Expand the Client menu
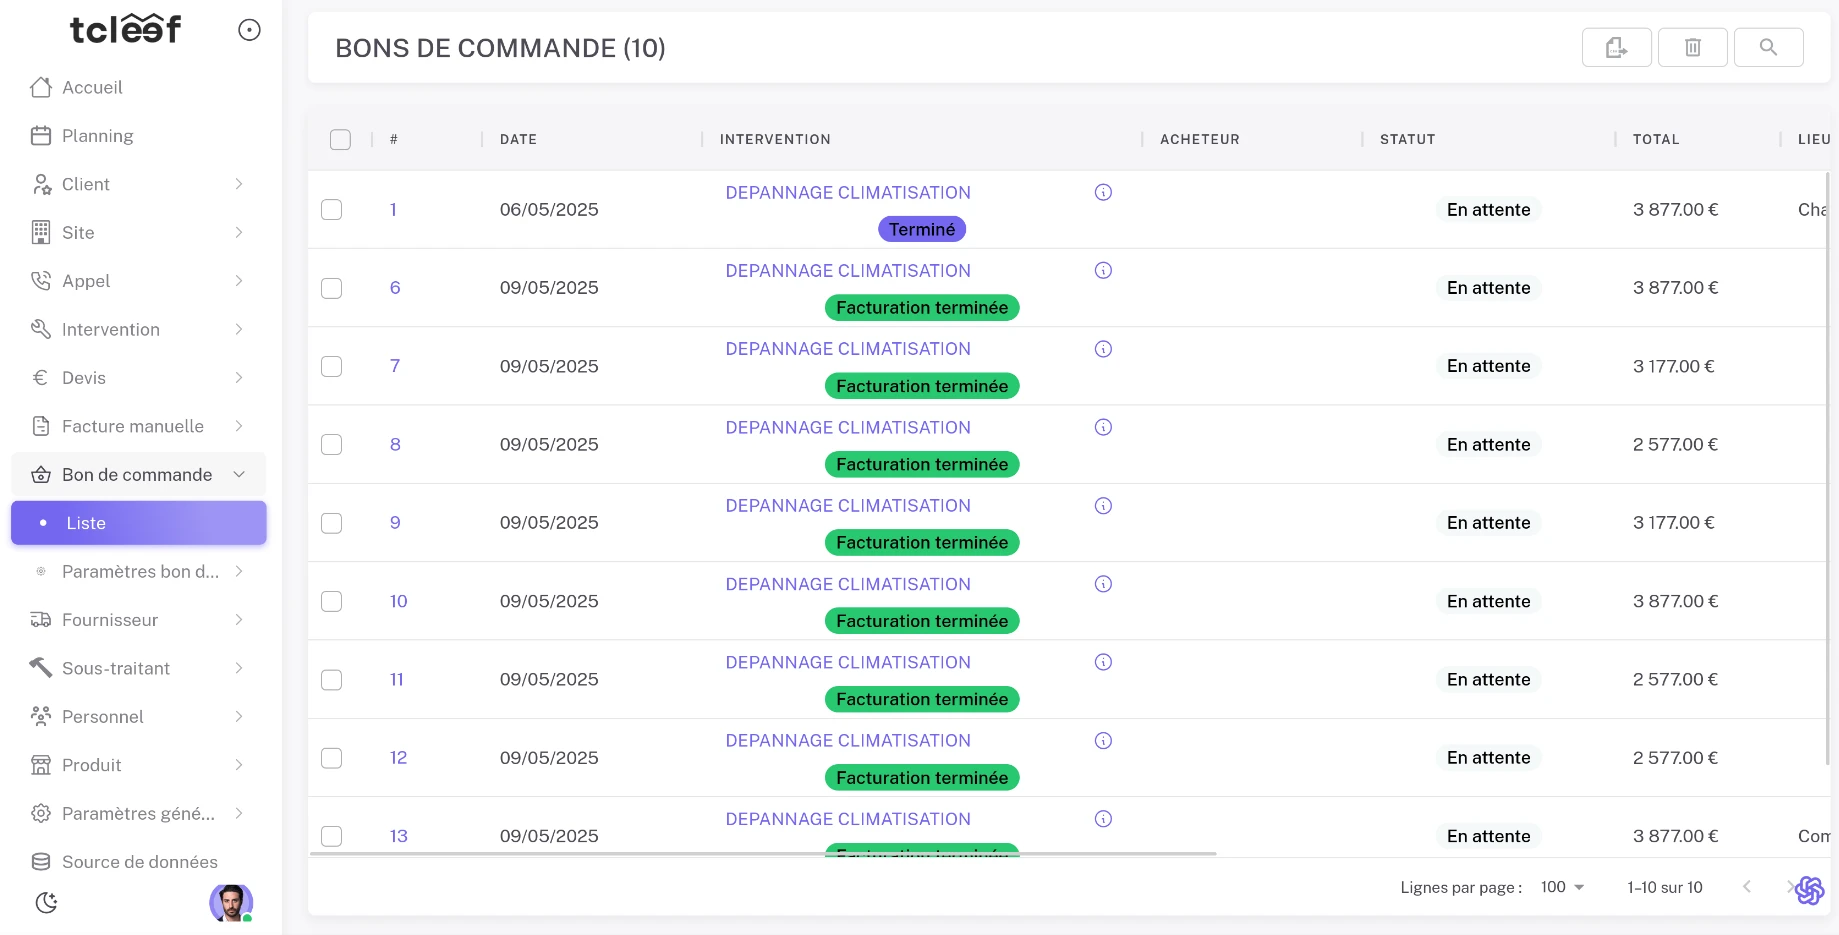Image resolution: width=1839 pixels, height=935 pixels. (x=138, y=184)
